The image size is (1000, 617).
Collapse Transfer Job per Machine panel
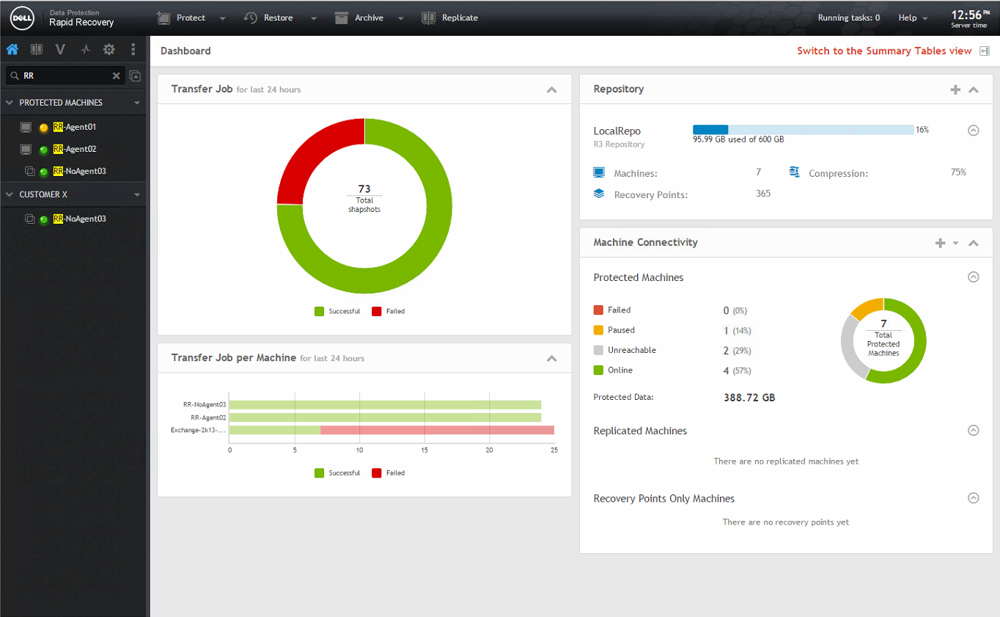[552, 359]
